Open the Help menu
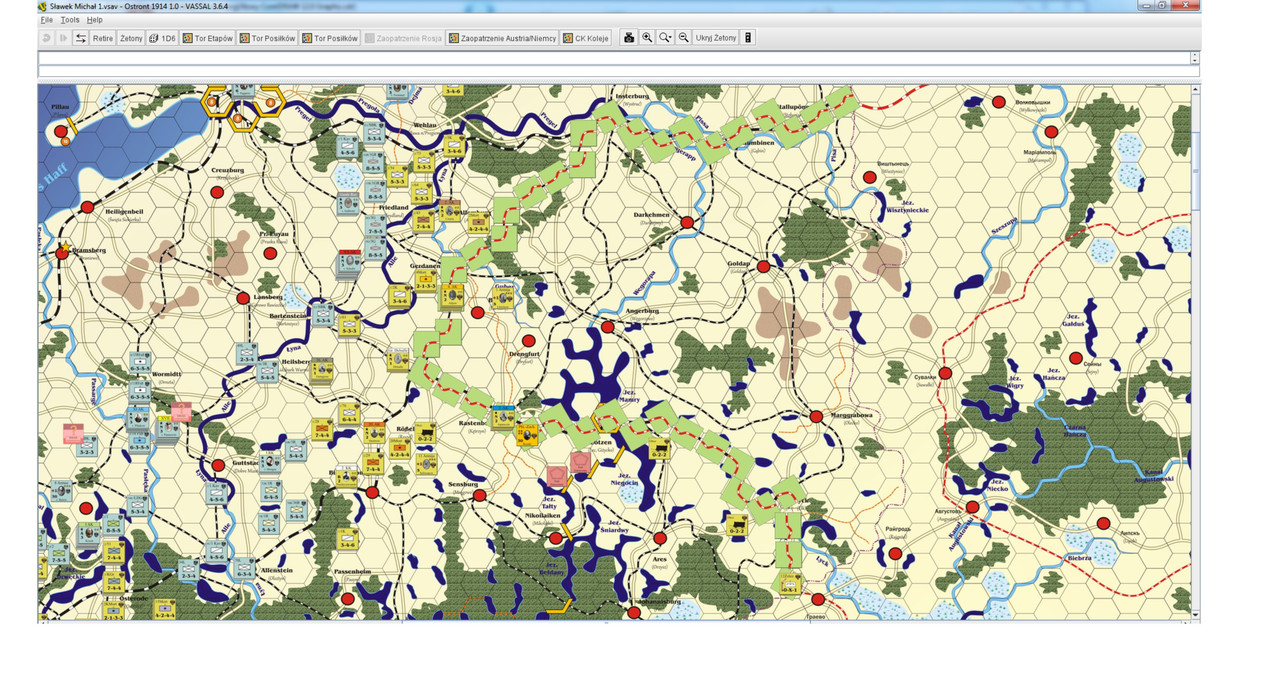The image size is (1280, 693). click(x=94, y=20)
